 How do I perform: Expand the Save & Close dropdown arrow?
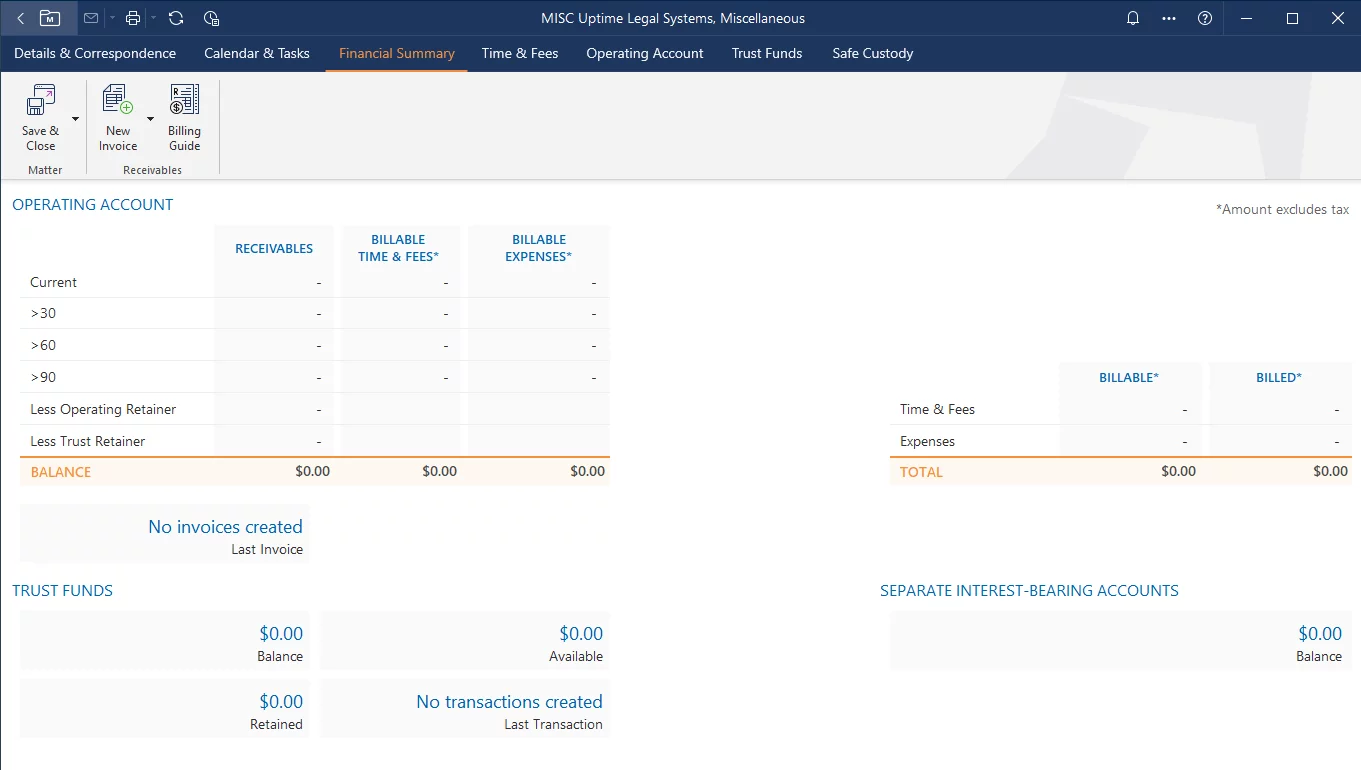[75, 119]
